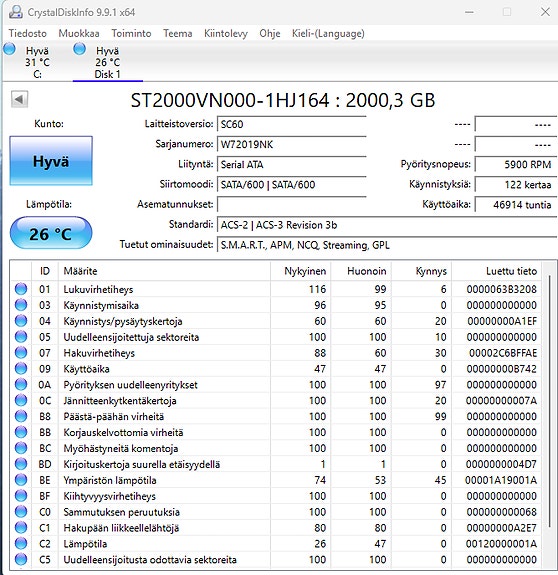The image size is (558, 575).
Task: Click status orb for Käyttöaika row 09
Action: pos(21,369)
